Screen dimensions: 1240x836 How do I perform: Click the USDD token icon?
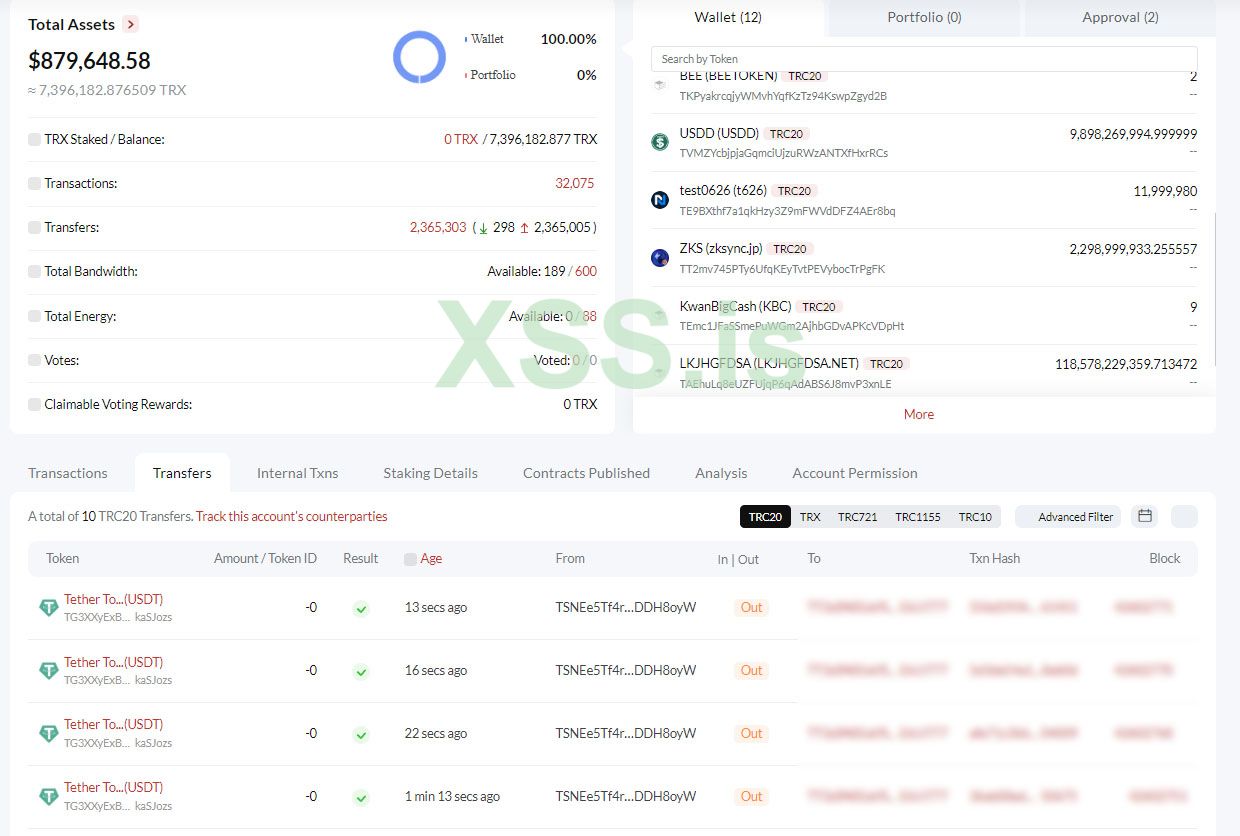point(660,142)
